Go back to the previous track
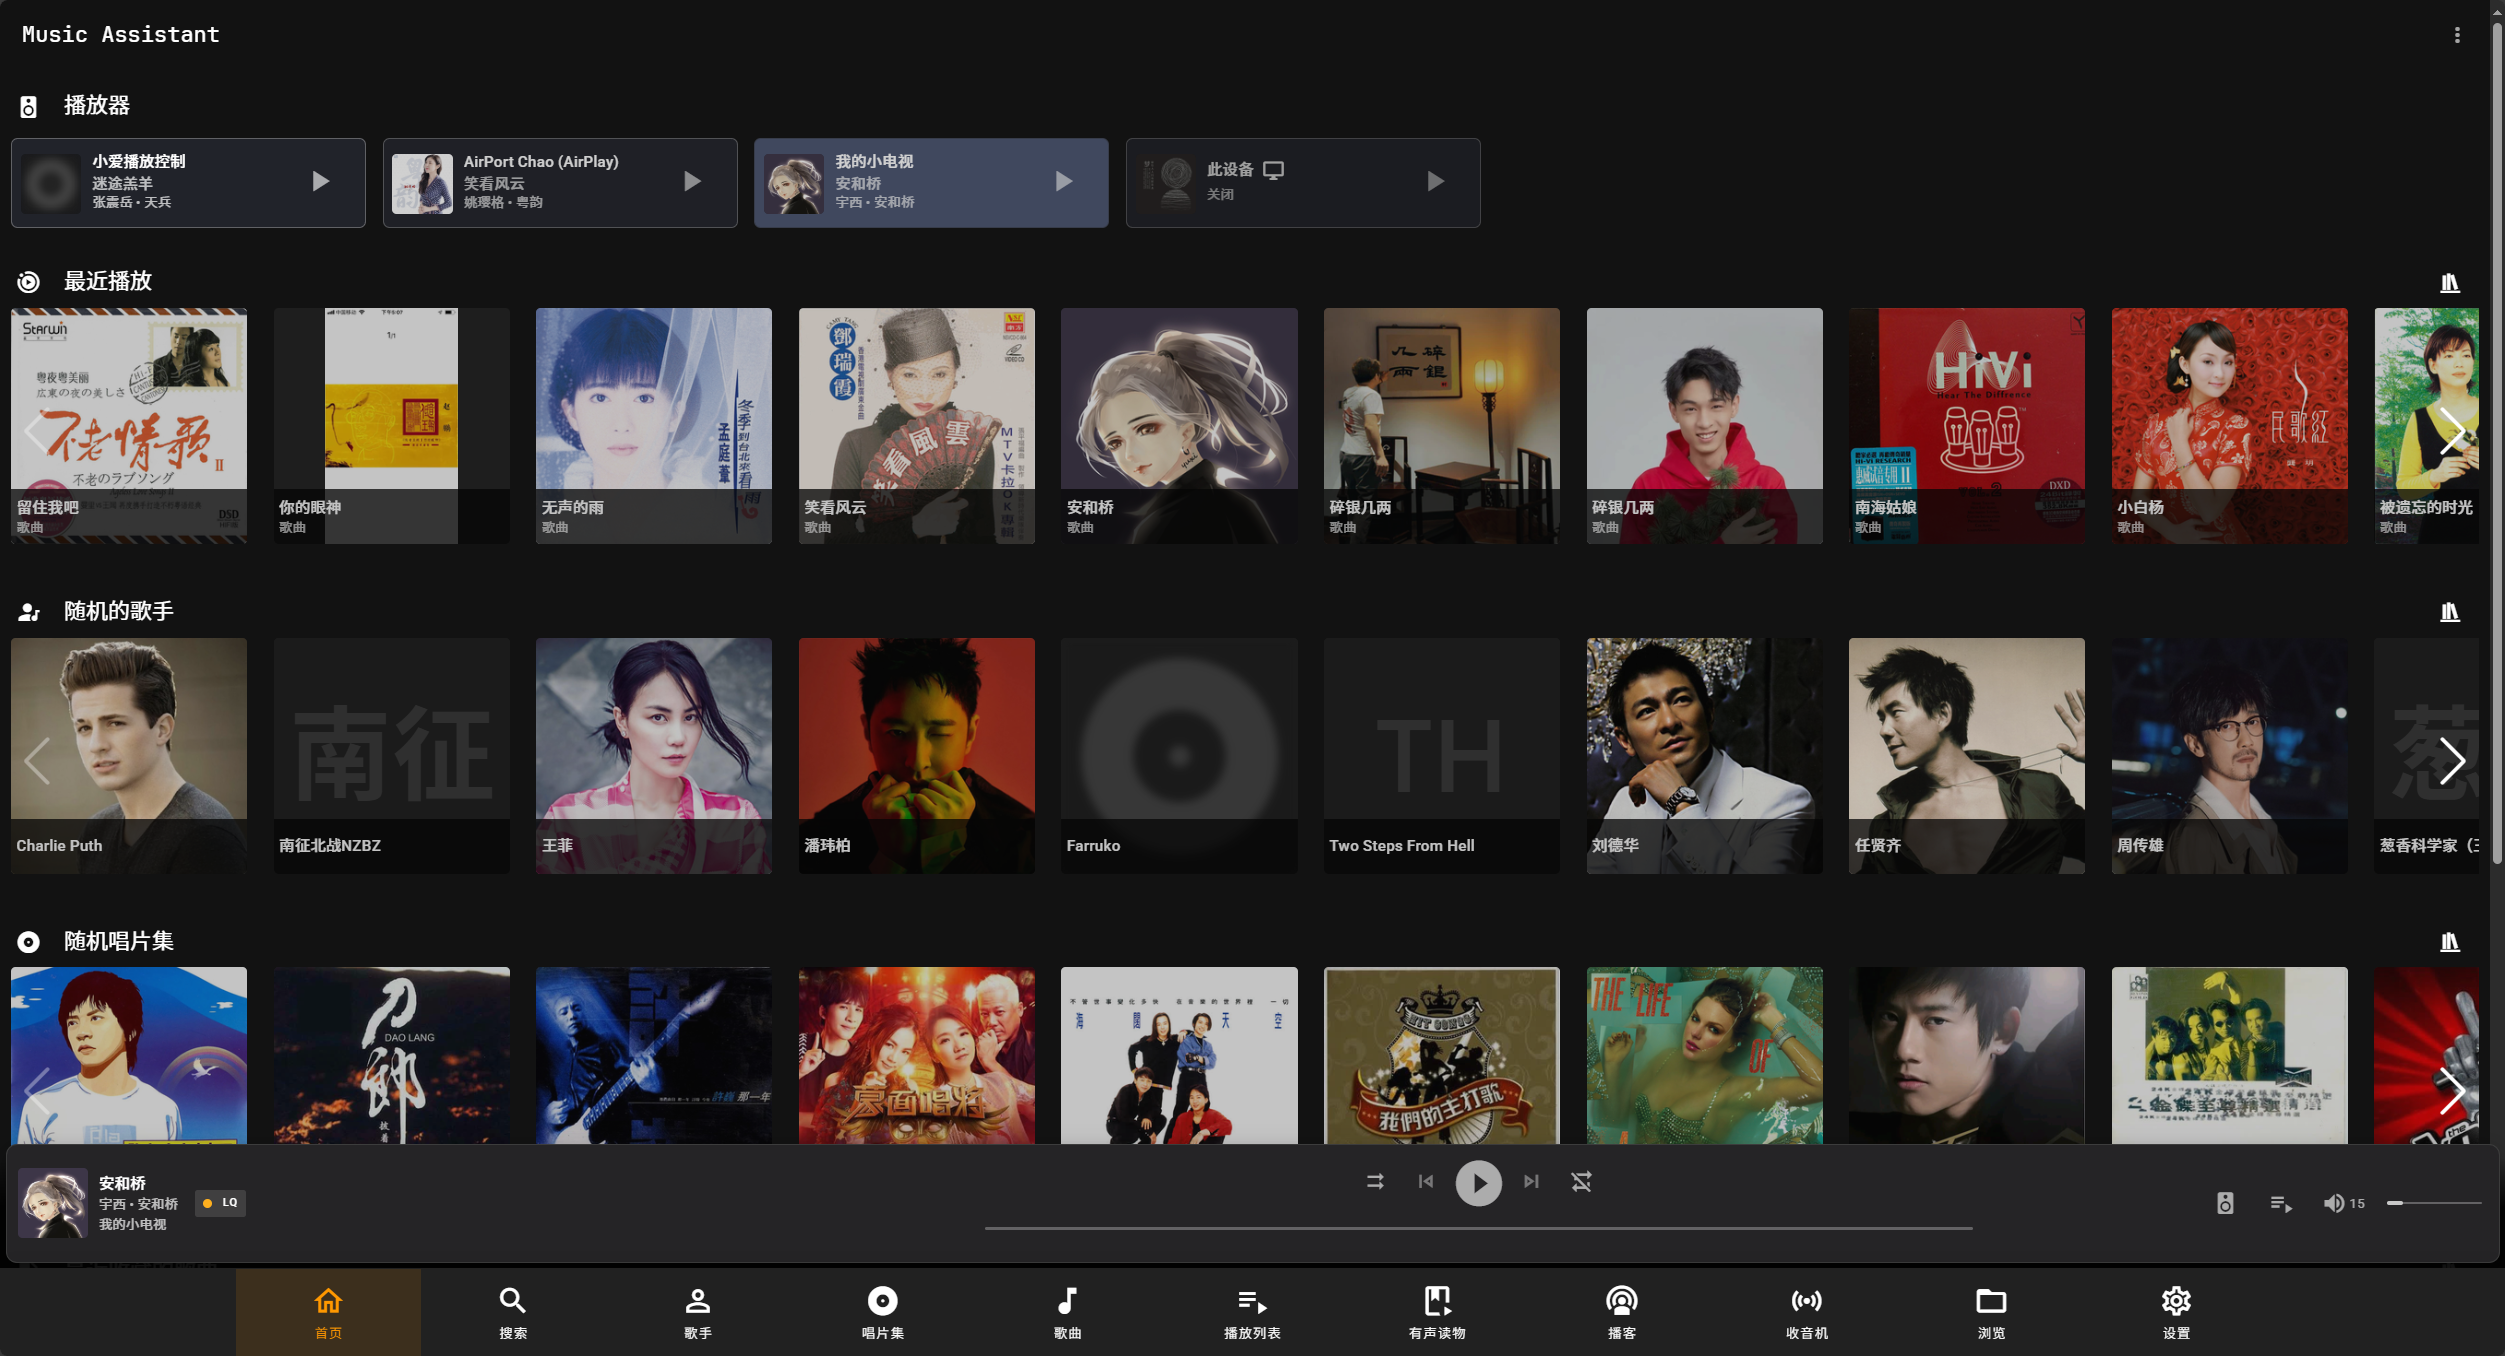 coord(1426,1181)
